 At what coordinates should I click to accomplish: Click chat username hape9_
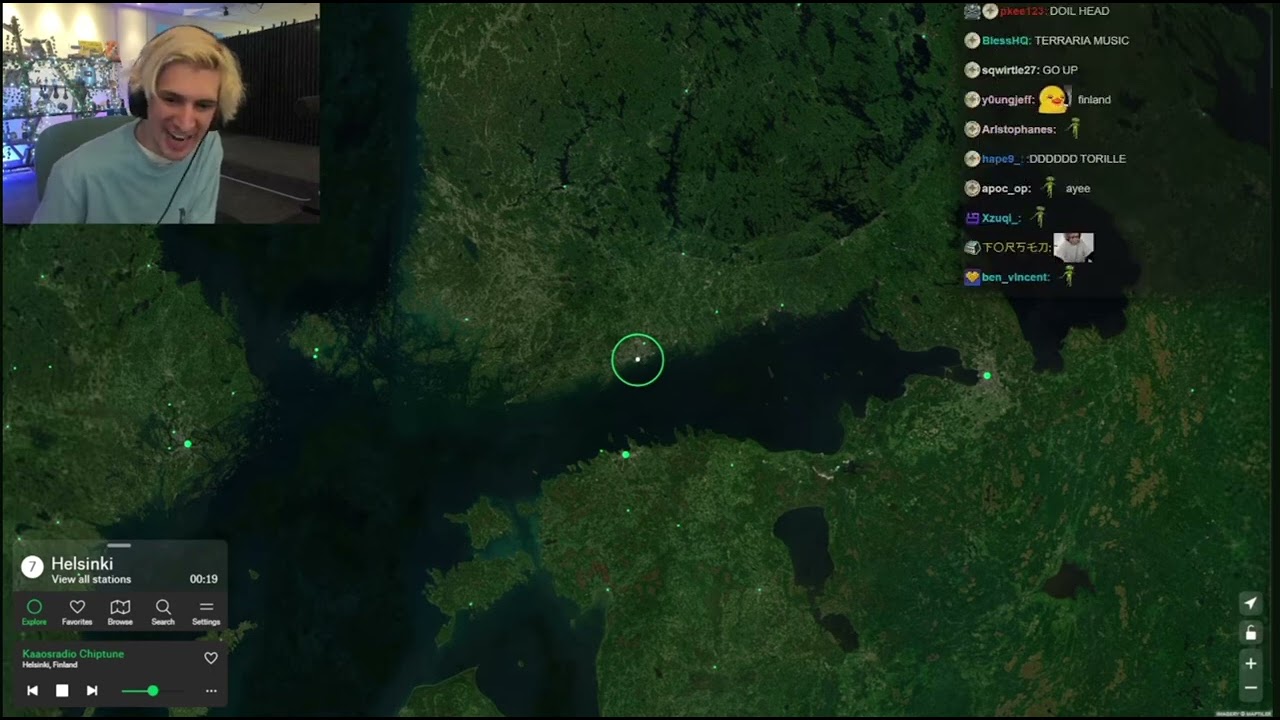click(x=1002, y=159)
